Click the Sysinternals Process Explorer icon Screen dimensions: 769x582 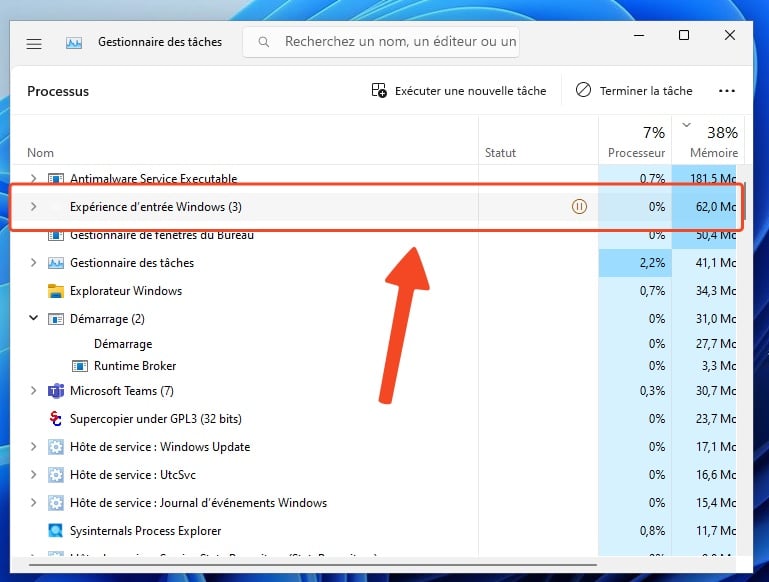pyautogui.click(x=55, y=531)
